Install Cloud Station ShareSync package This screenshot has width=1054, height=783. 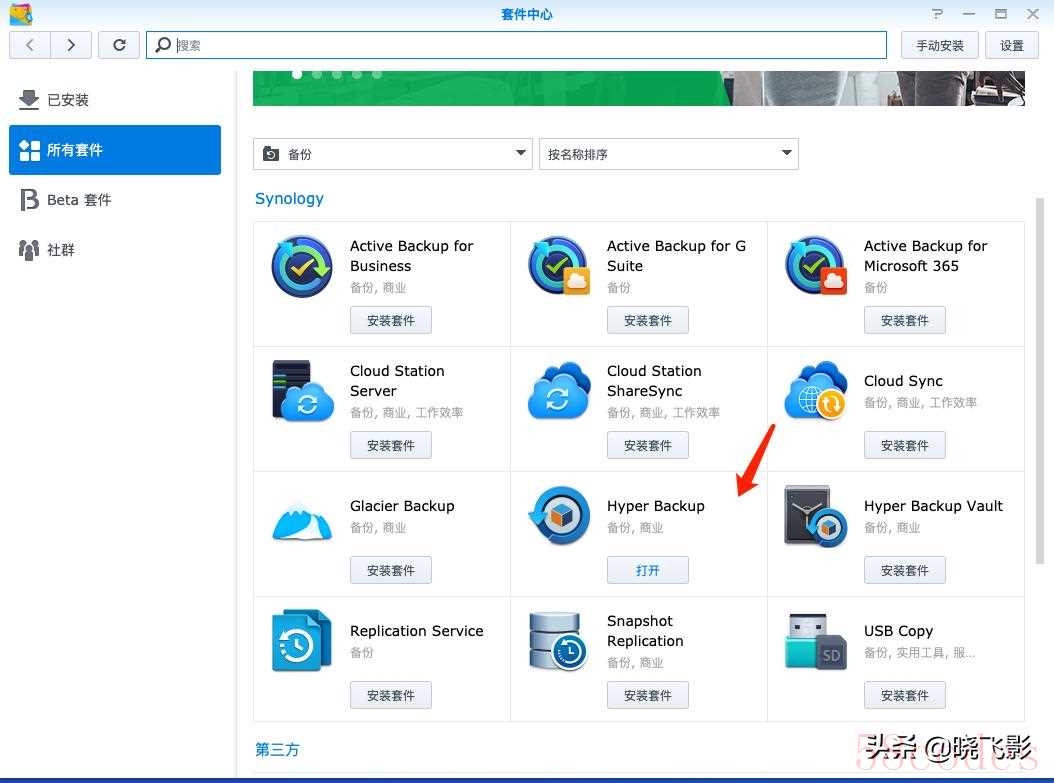(648, 446)
